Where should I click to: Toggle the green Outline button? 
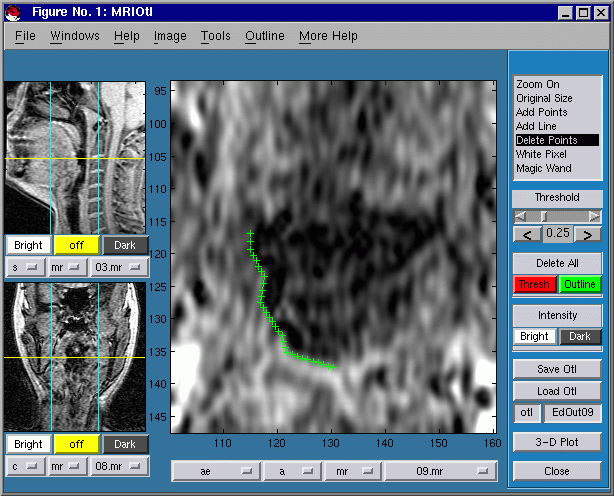pyautogui.click(x=580, y=284)
